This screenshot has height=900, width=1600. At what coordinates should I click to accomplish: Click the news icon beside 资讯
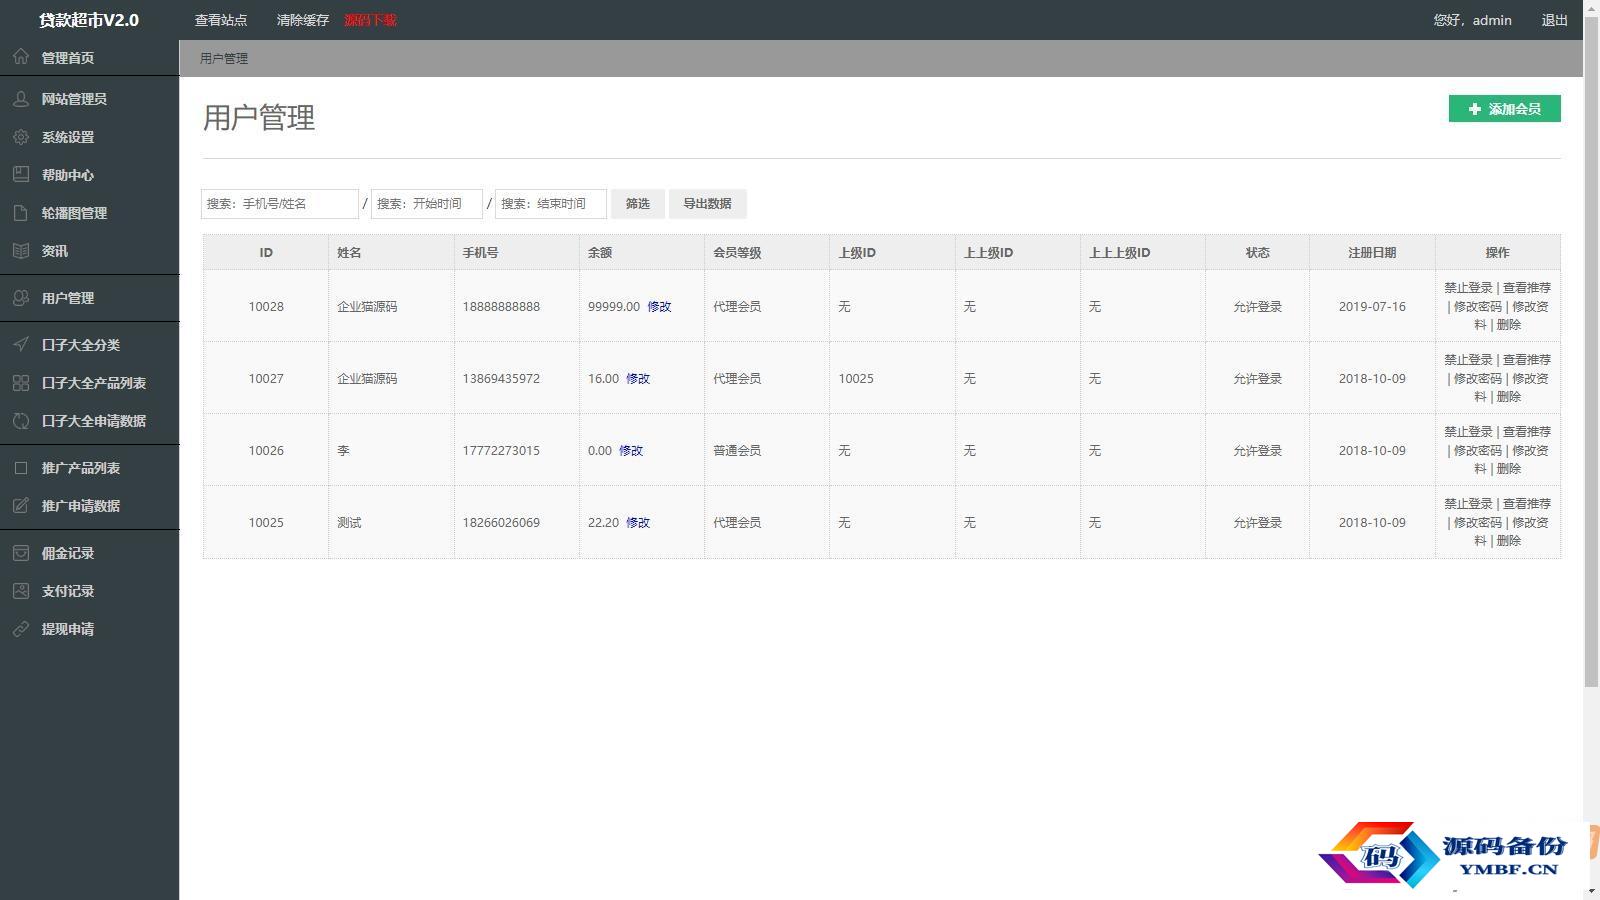coord(21,251)
